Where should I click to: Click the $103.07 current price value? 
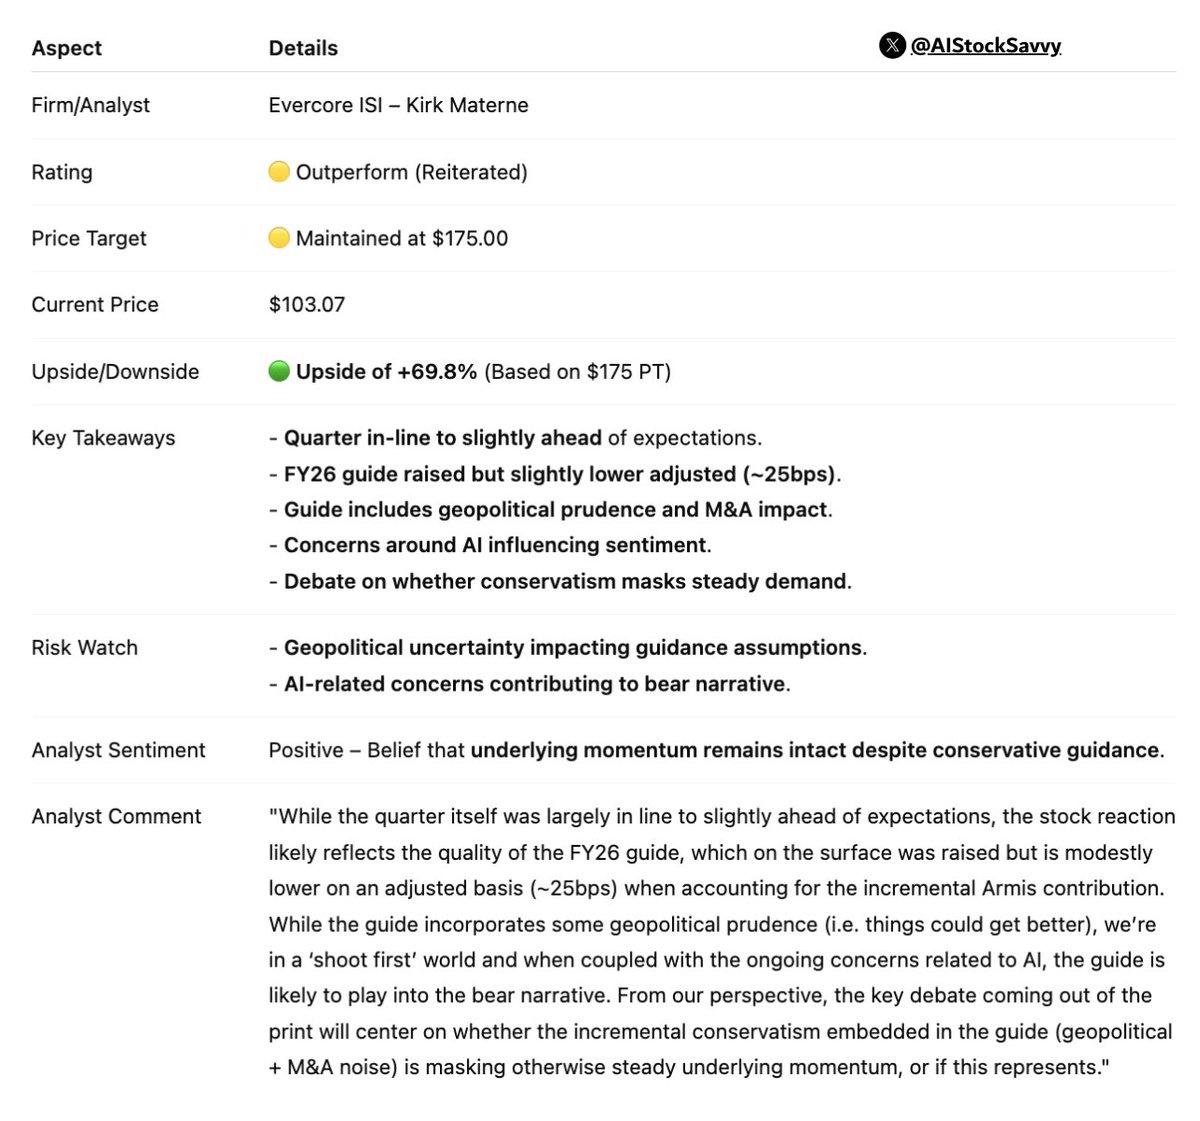(x=306, y=304)
